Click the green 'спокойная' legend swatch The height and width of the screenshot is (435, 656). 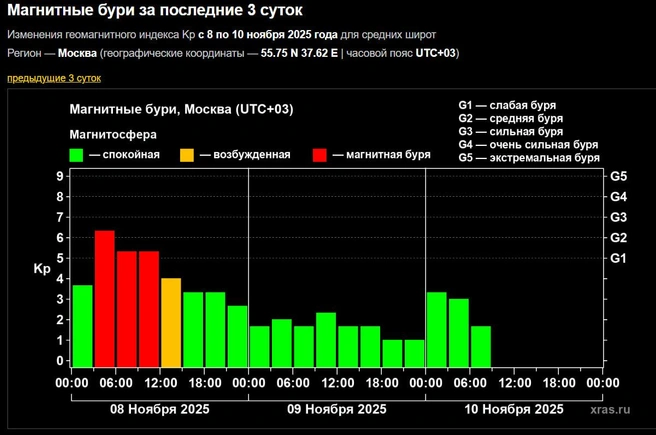(76, 155)
